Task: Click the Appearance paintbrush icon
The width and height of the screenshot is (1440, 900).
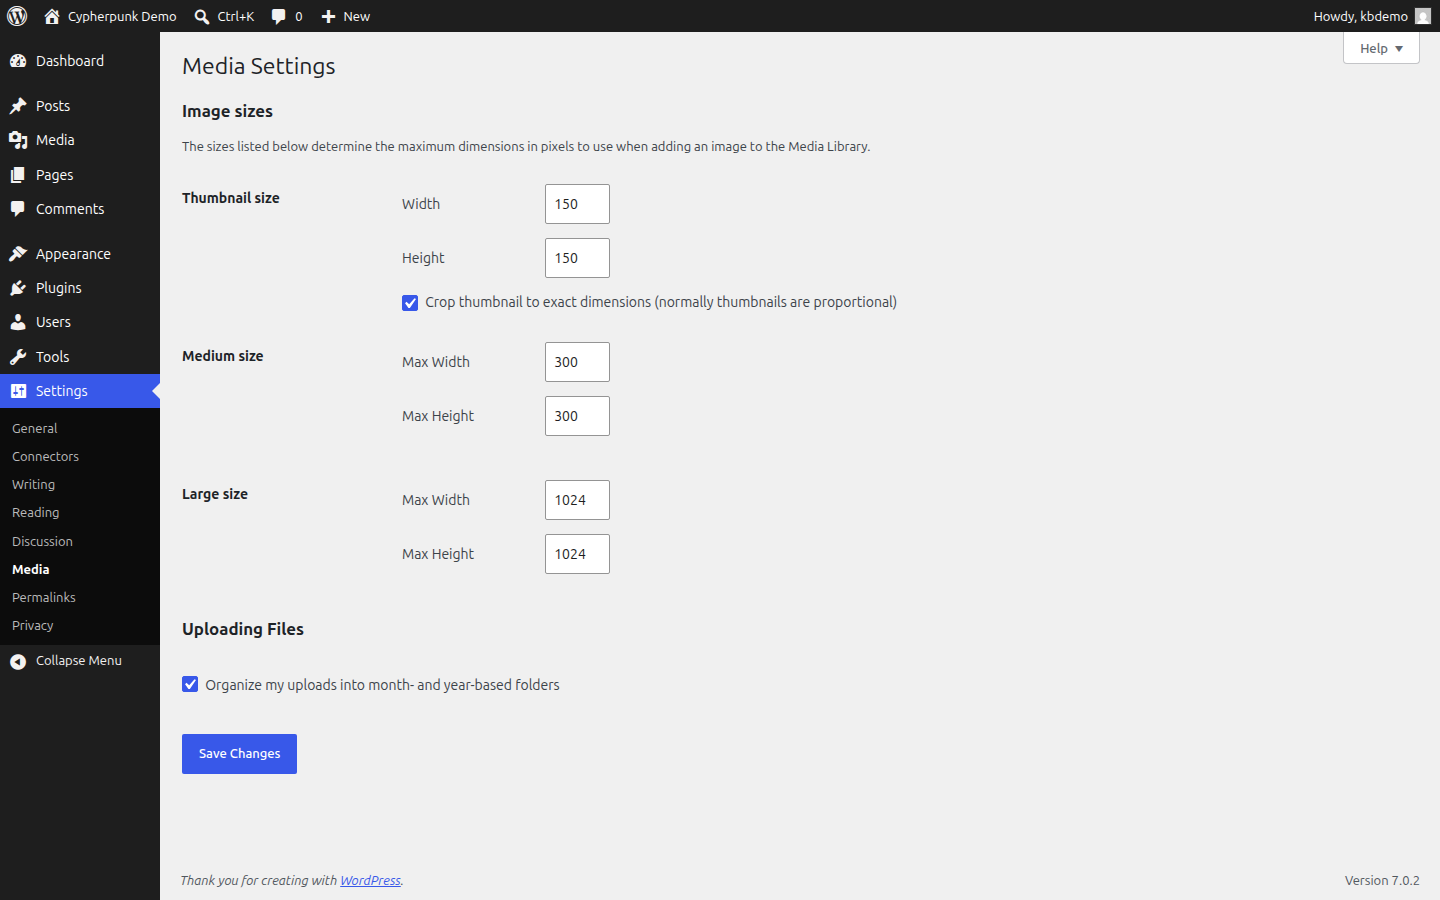Action: click(x=18, y=254)
